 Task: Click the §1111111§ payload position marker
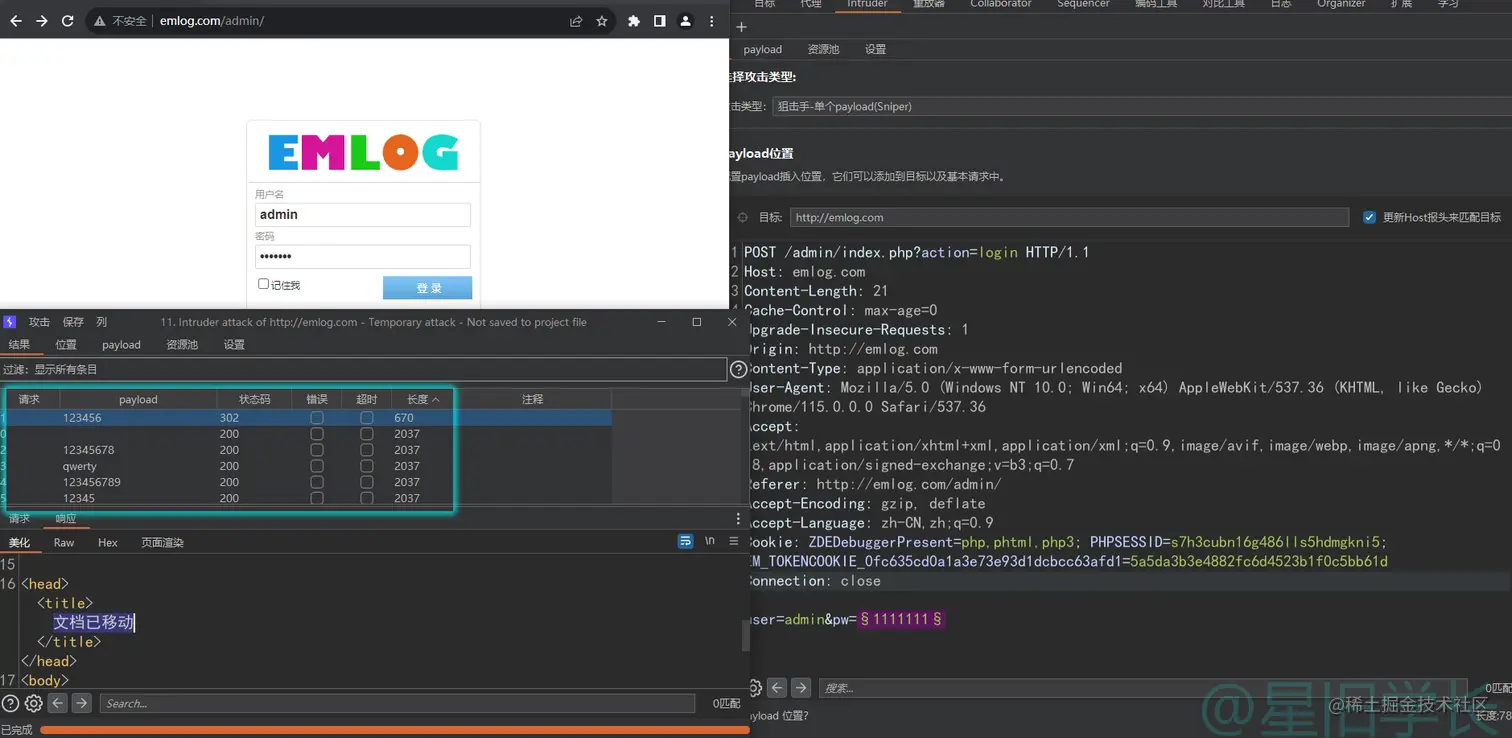click(x=902, y=619)
